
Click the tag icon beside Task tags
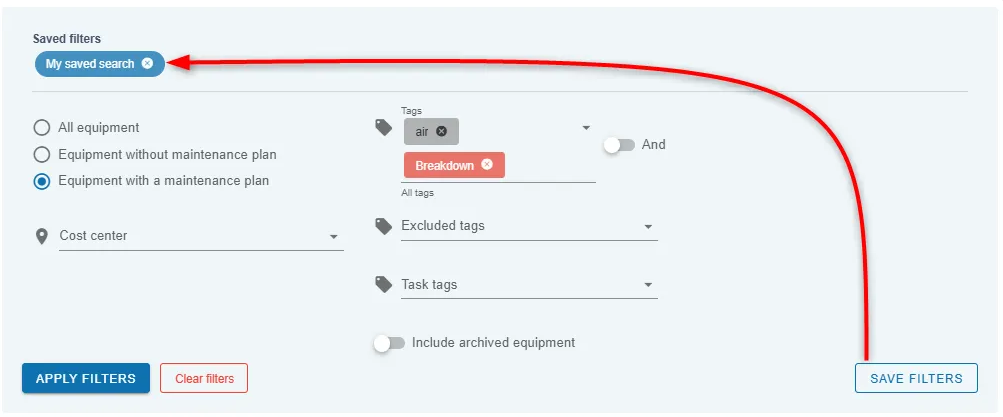point(384,284)
